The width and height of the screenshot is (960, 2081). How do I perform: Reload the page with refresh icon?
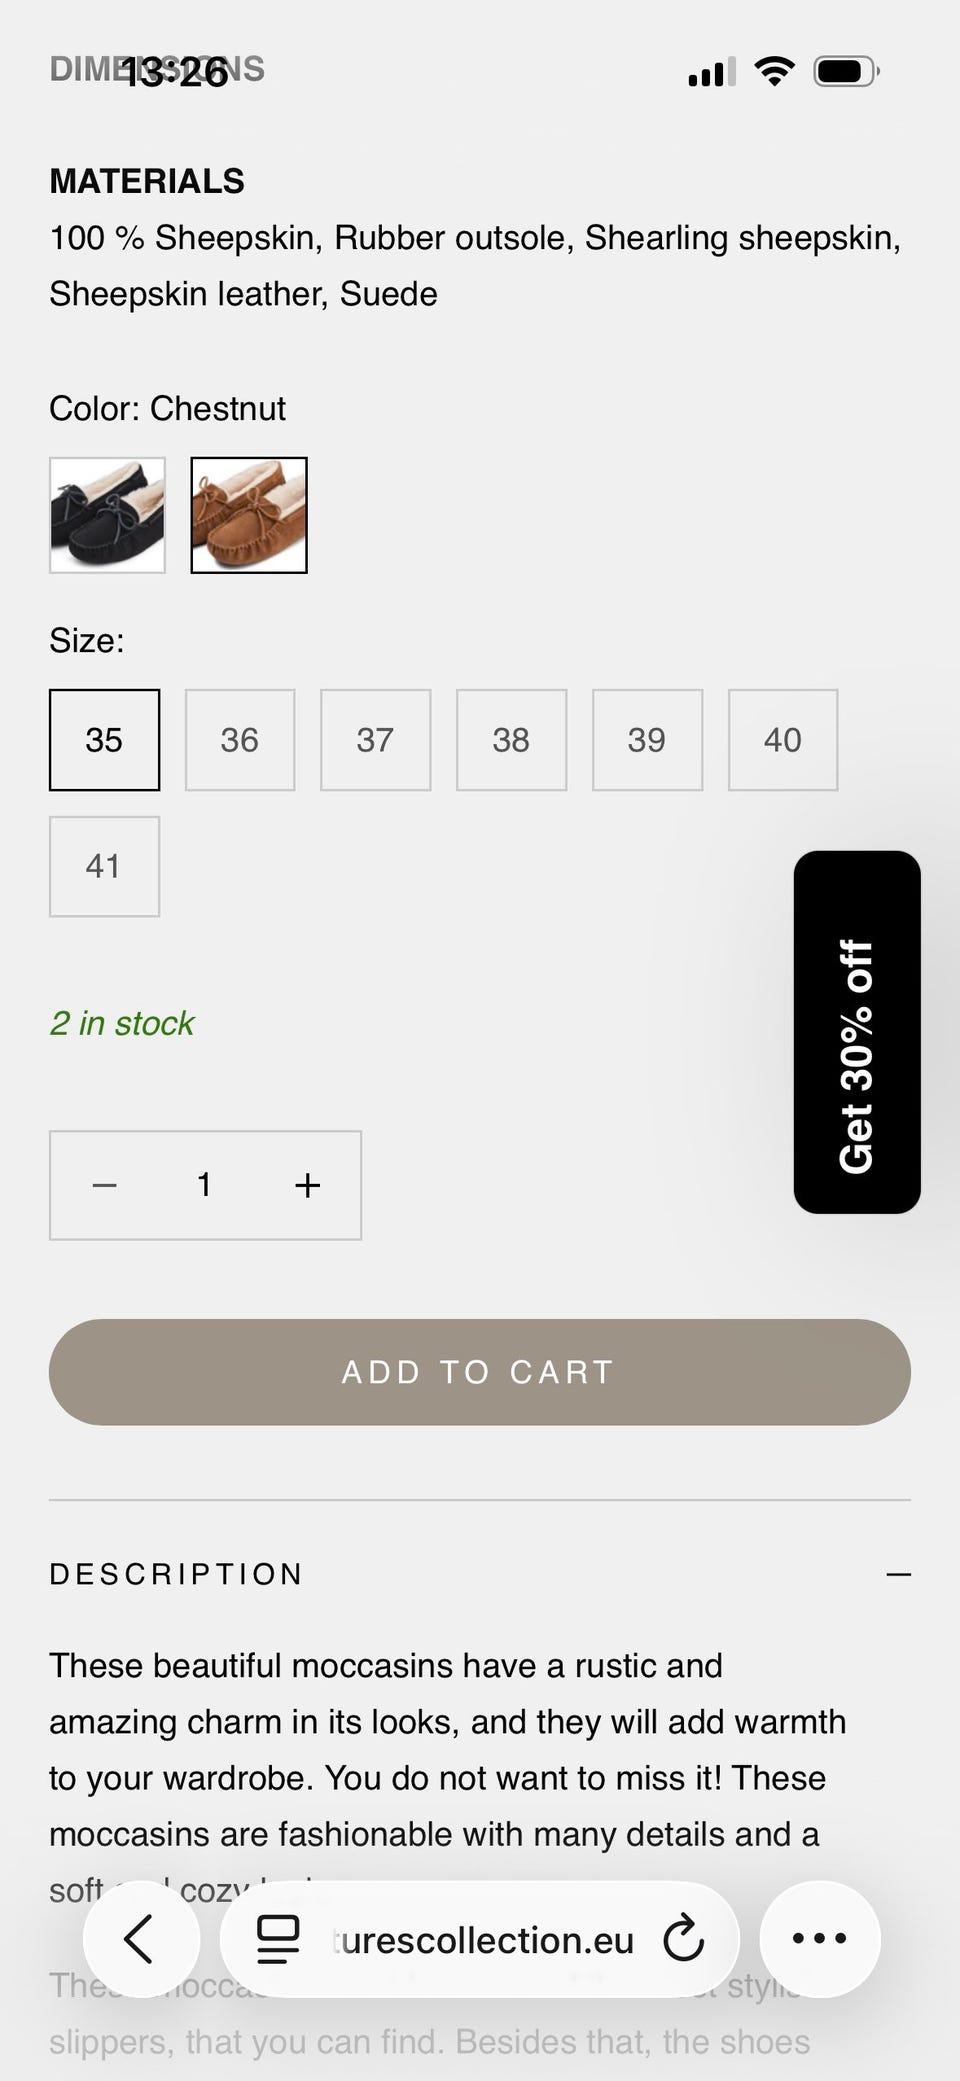684,1939
